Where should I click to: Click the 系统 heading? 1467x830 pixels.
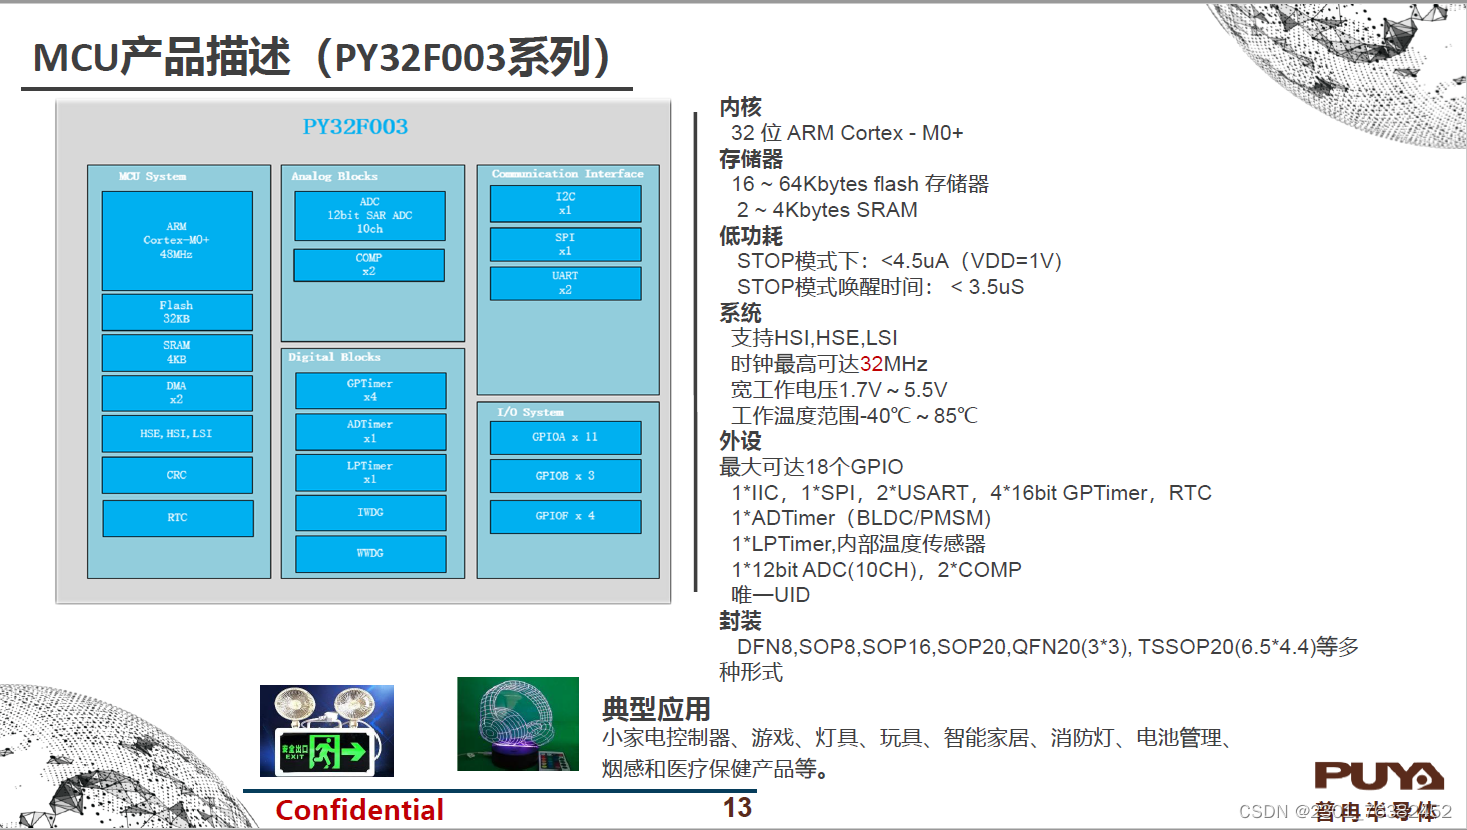point(740,313)
